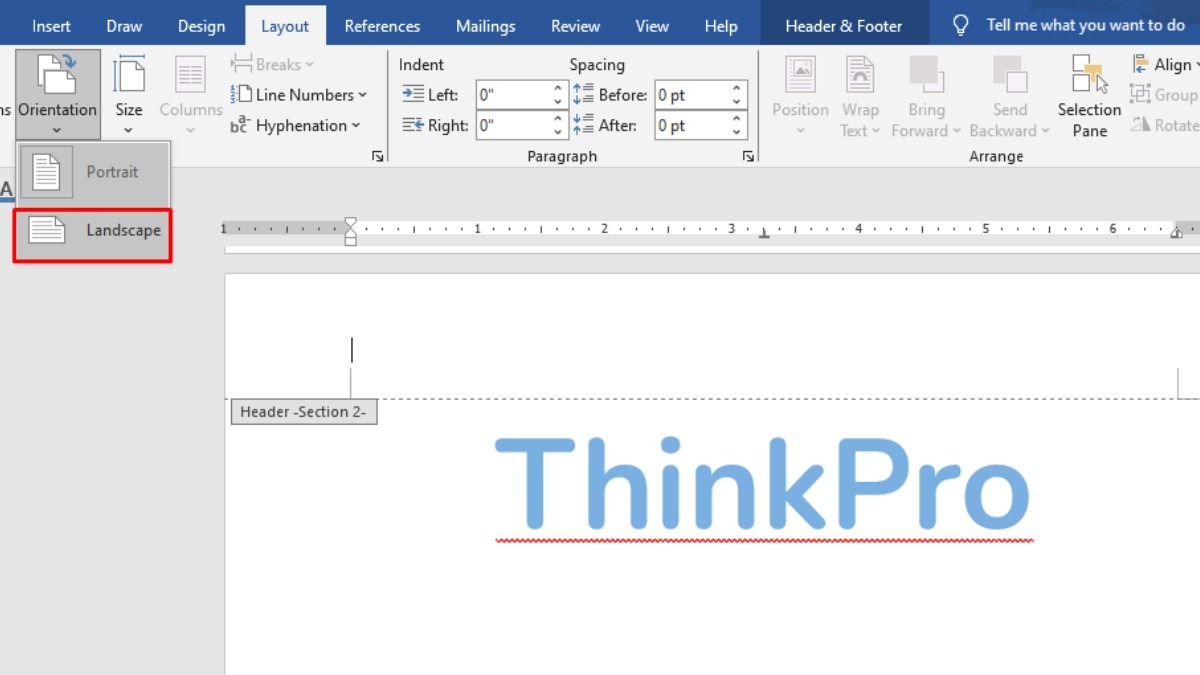Click the lightbulb Tell me icon
1200x675 pixels.
[960, 26]
